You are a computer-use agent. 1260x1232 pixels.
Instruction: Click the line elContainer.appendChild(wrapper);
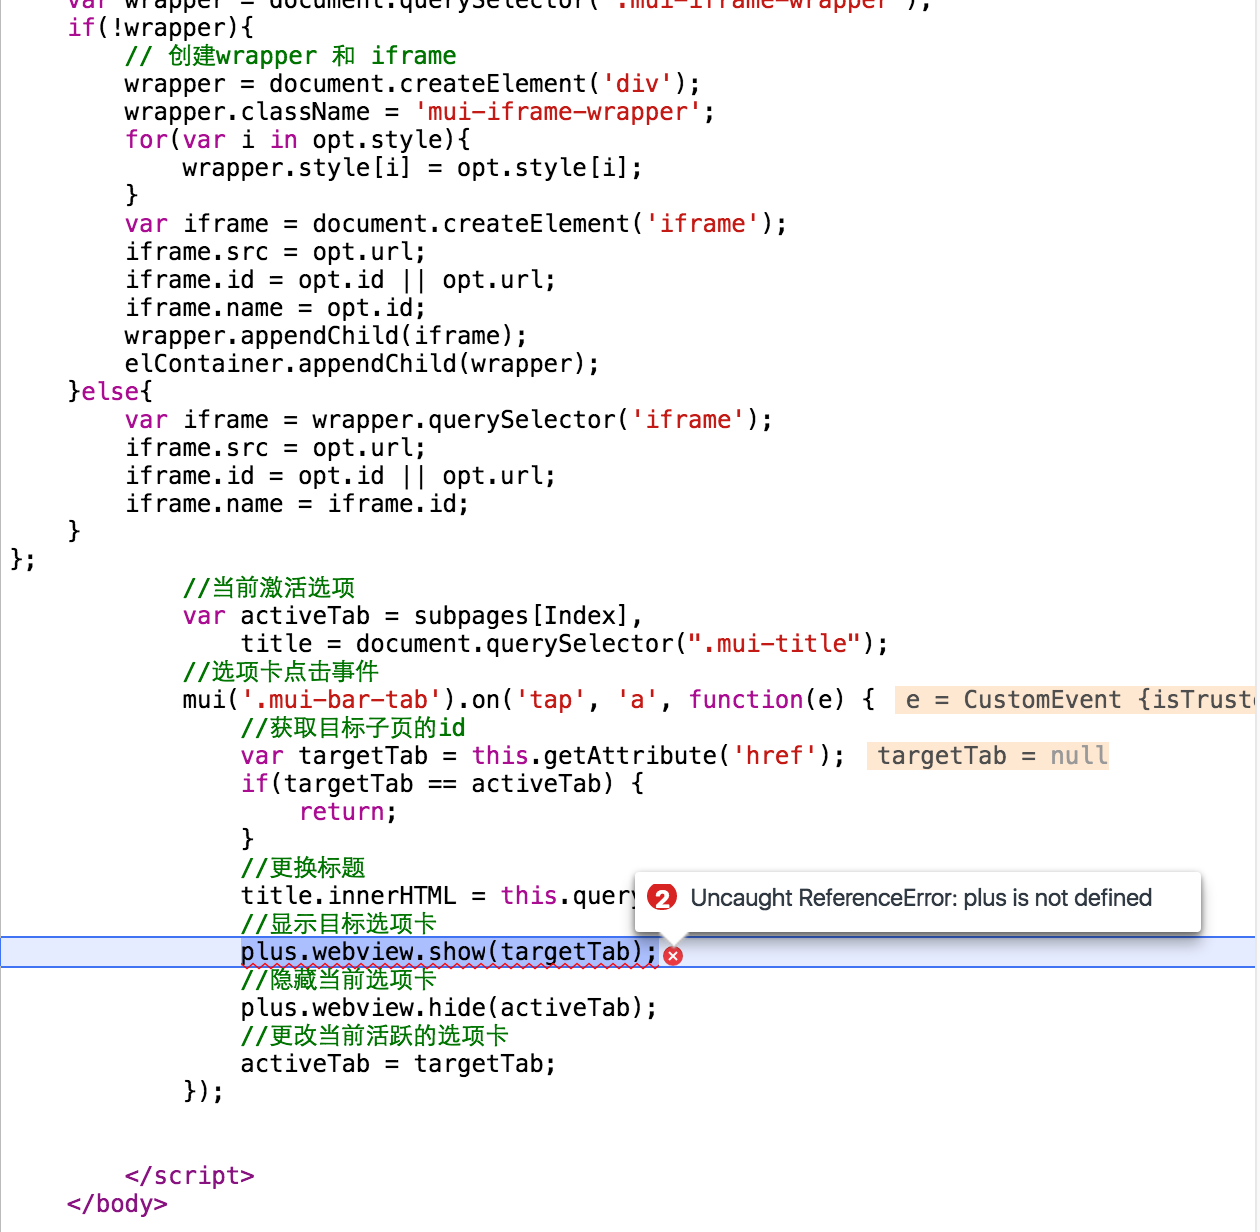[362, 364]
